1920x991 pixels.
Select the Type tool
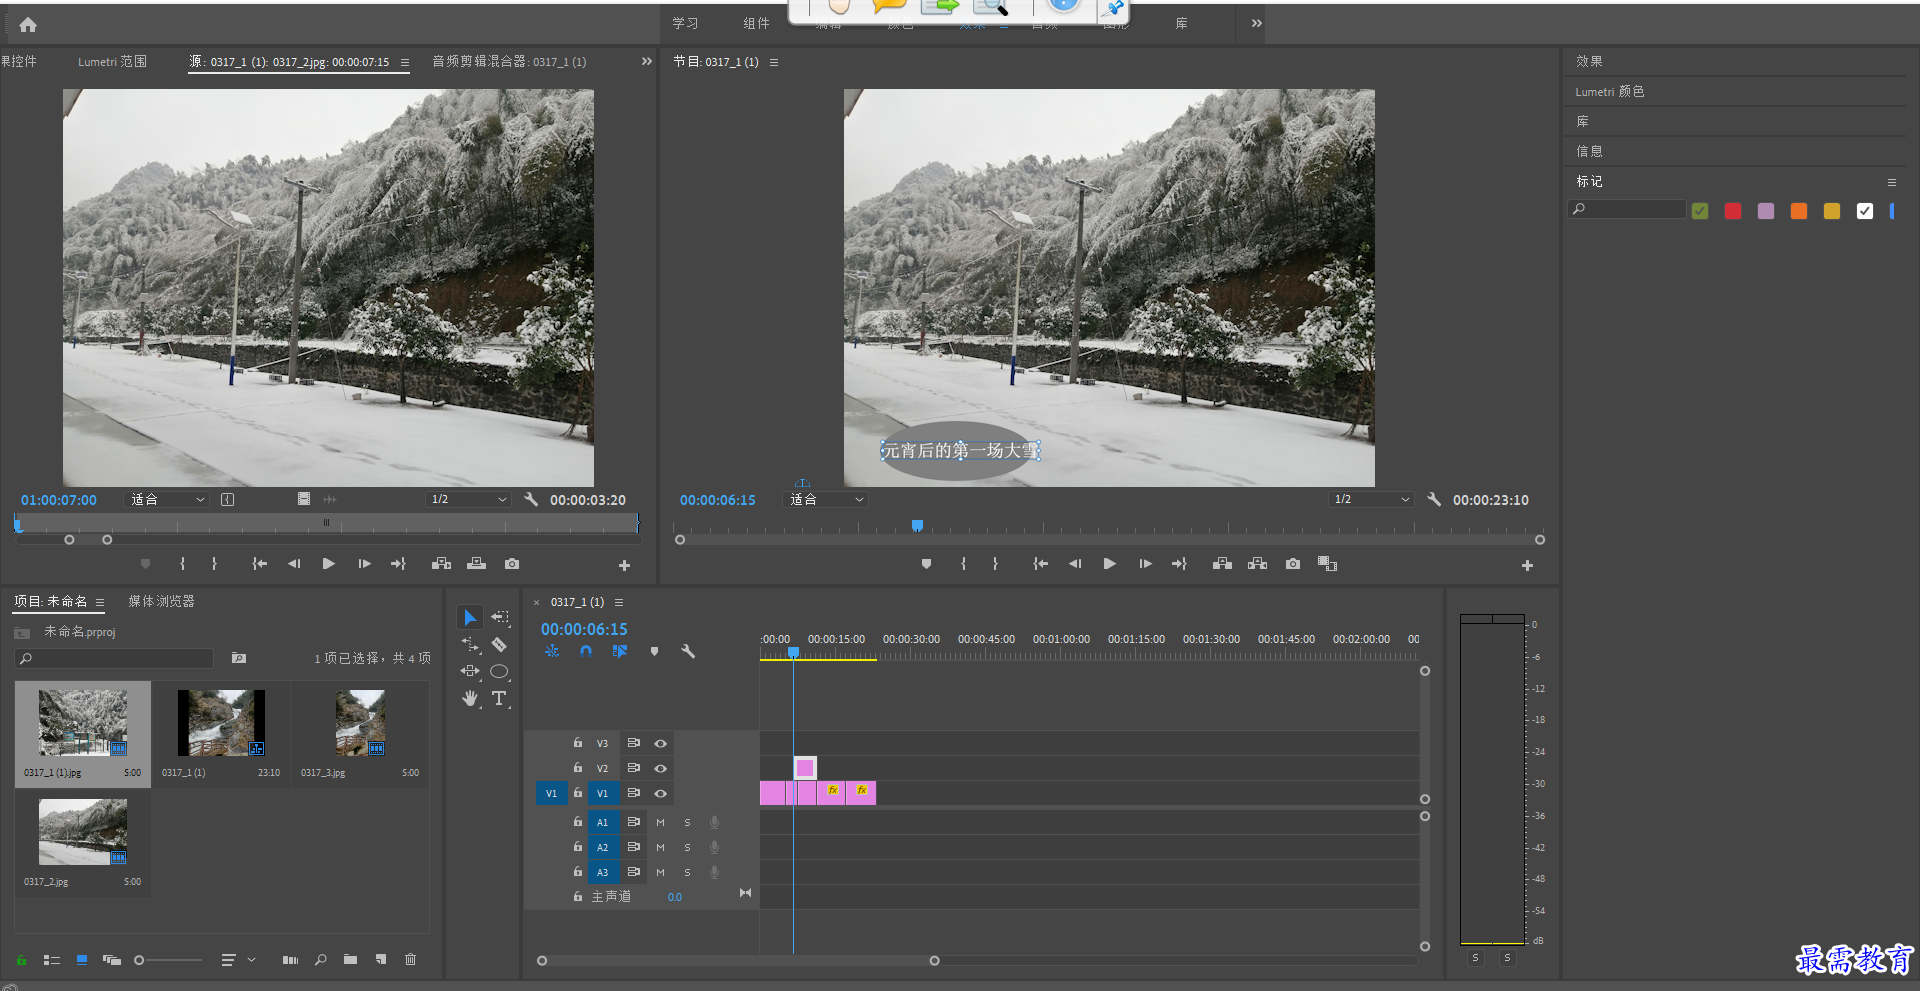[499, 698]
